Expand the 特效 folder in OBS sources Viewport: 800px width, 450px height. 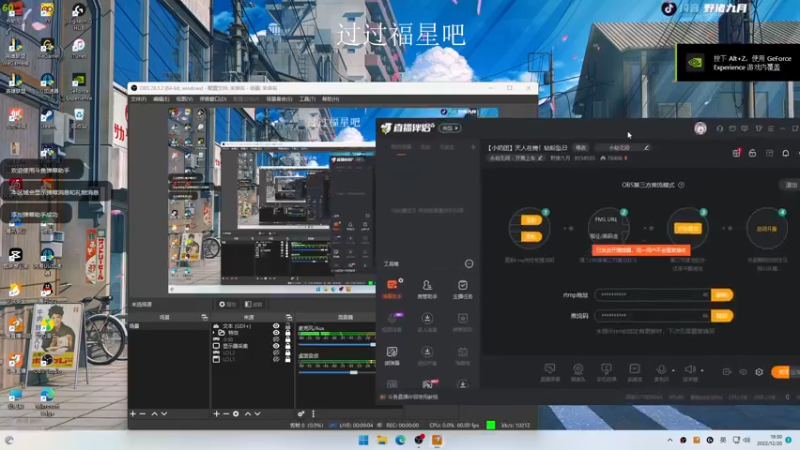214,333
